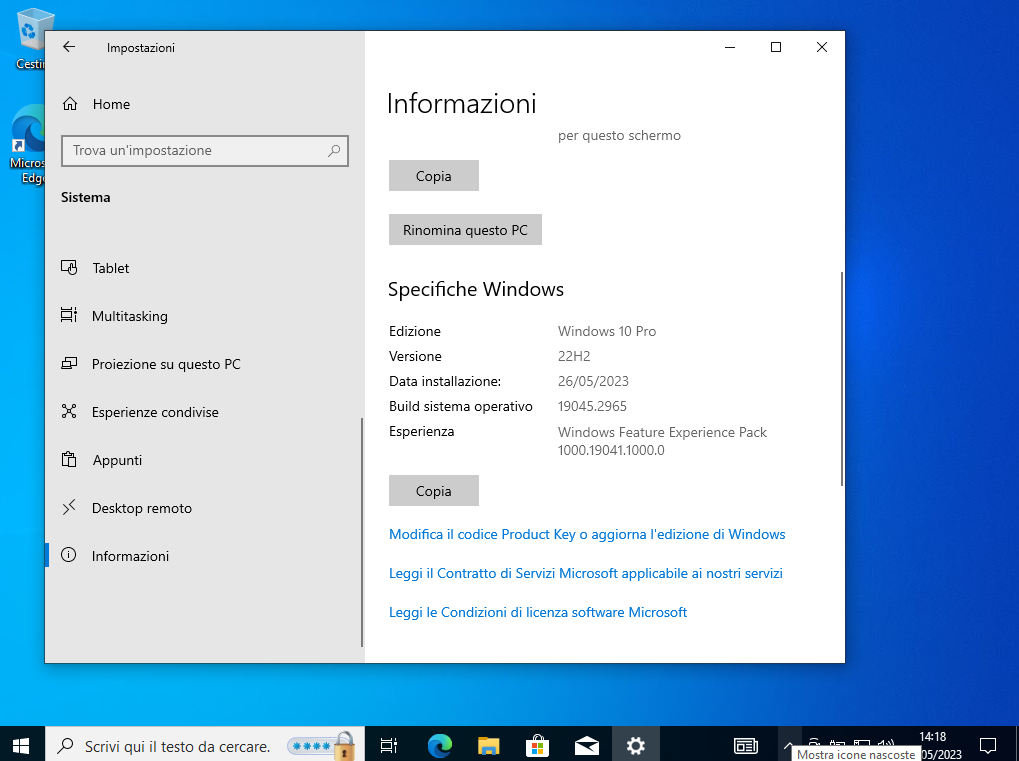Open News and interests taskbar widget
The height and width of the screenshot is (761, 1019).
[x=745, y=746]
